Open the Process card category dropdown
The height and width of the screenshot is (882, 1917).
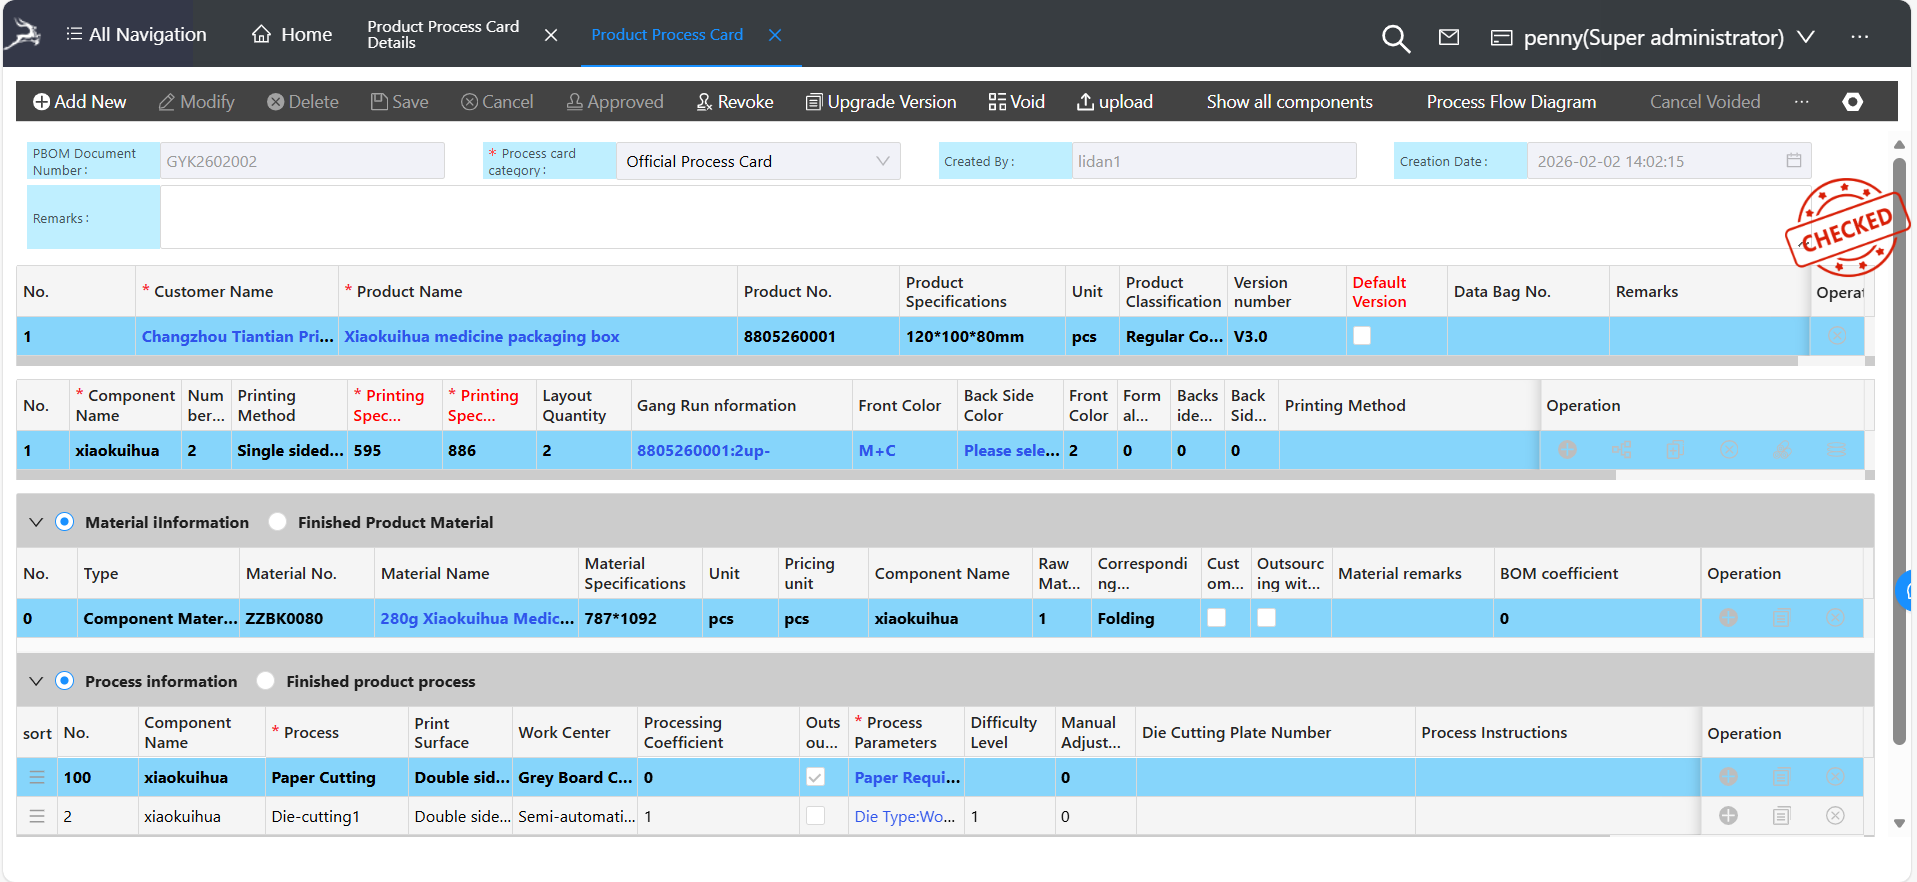(x=757, y=161)
